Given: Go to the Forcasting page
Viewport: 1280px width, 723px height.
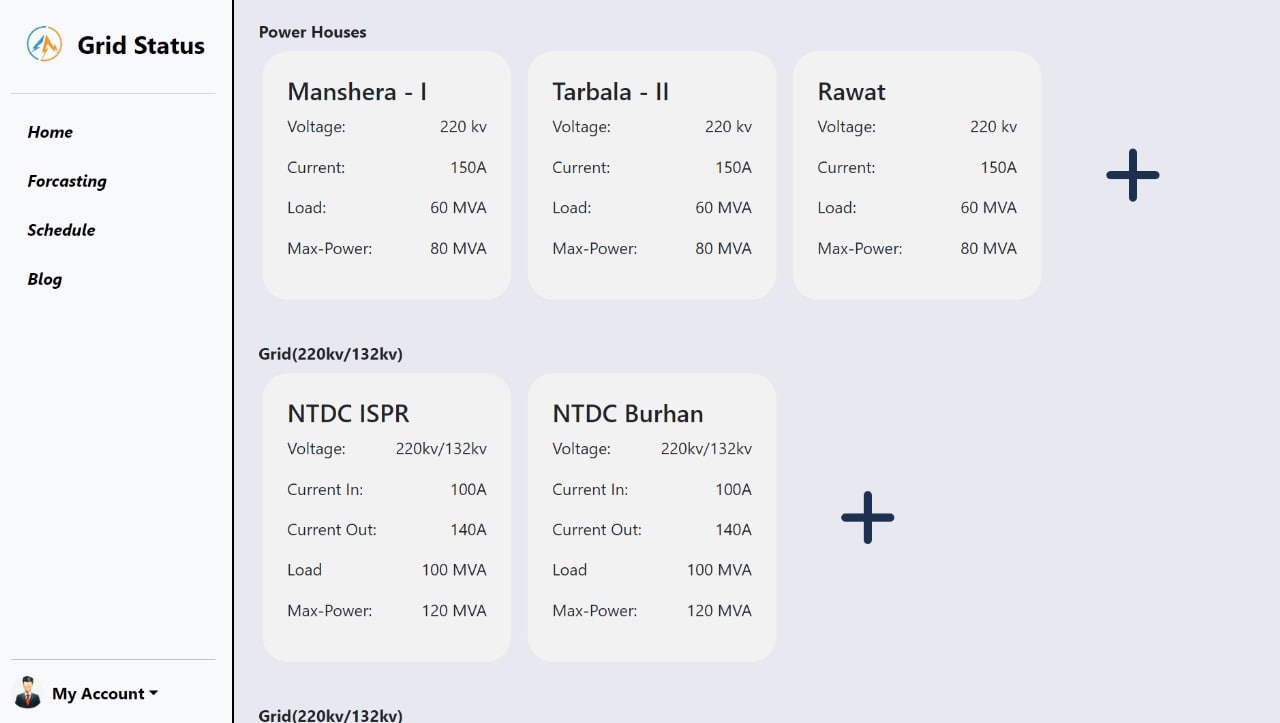Looking at the screenshot, I should pyautogui.click(x=67, y=181).
